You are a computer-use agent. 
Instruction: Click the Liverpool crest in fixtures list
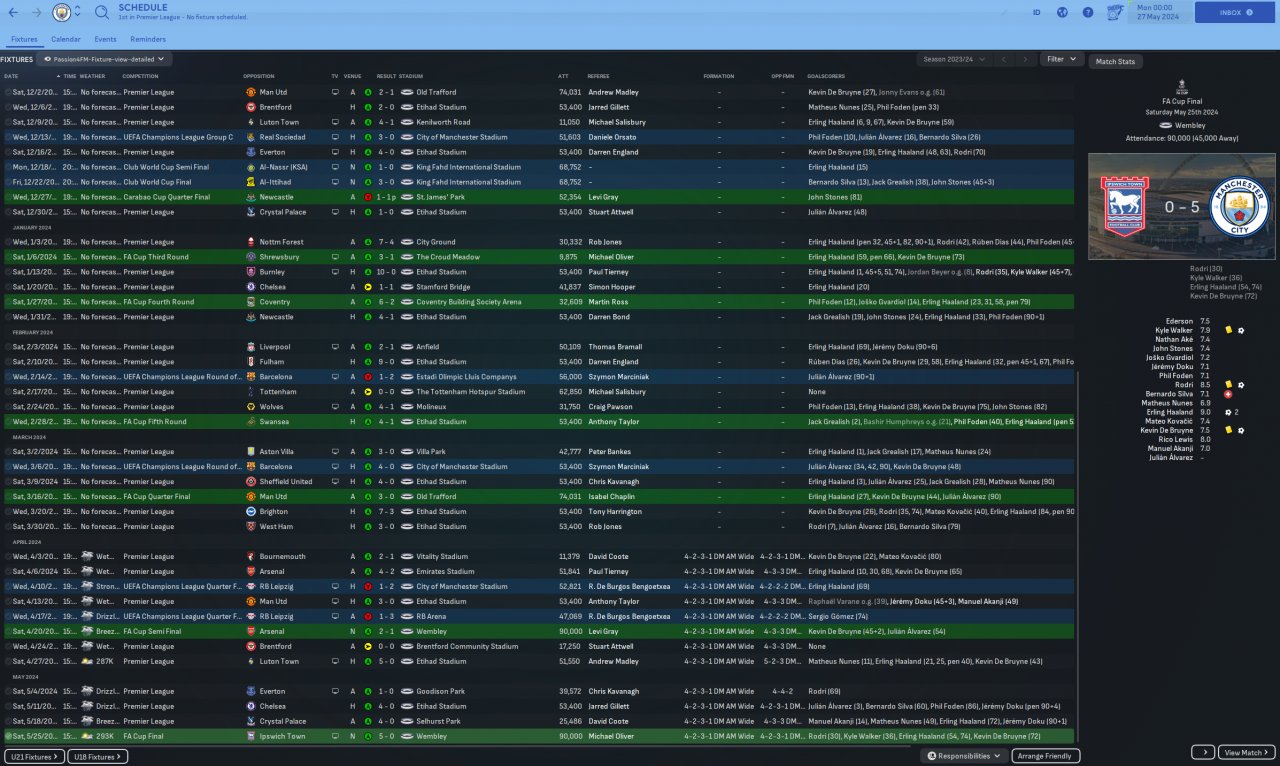(x=251, y=347)
